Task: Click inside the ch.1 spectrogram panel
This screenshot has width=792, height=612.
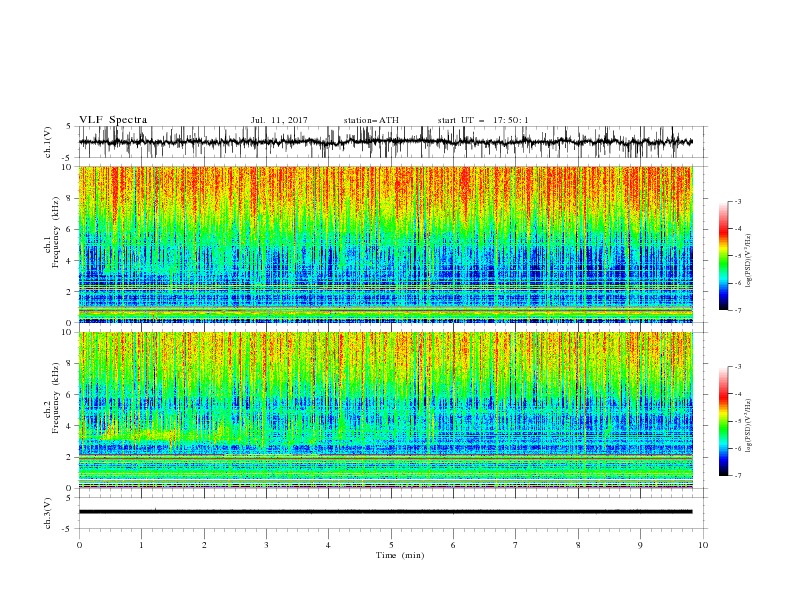Action: pos(385,244)
